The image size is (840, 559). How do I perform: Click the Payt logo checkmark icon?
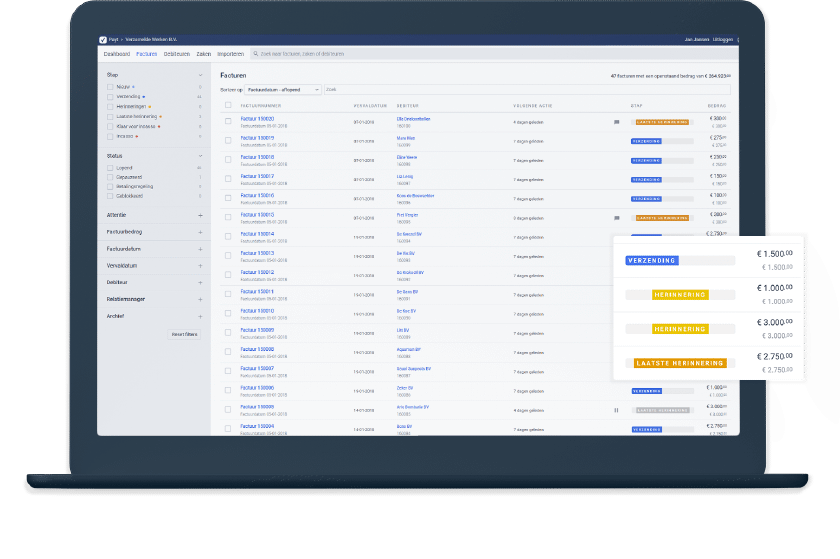(103, 40)
